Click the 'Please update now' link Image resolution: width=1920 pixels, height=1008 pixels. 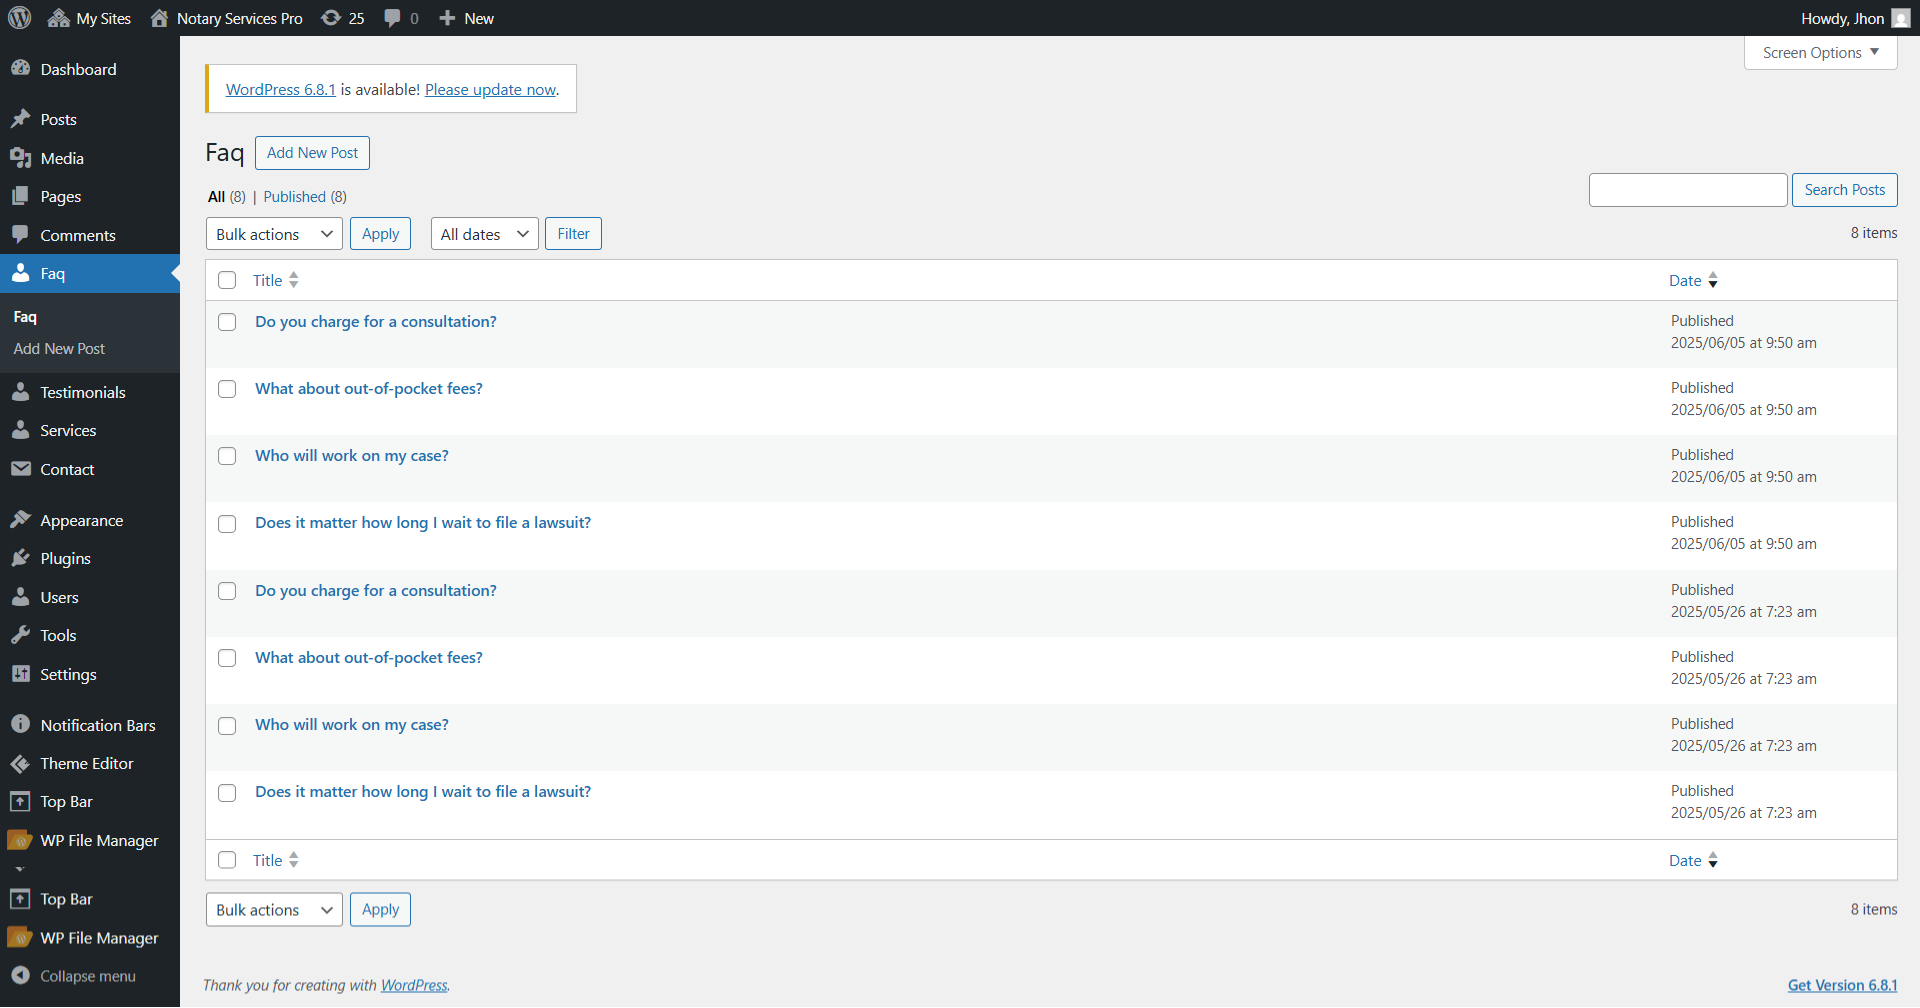(x=490, y=89)
